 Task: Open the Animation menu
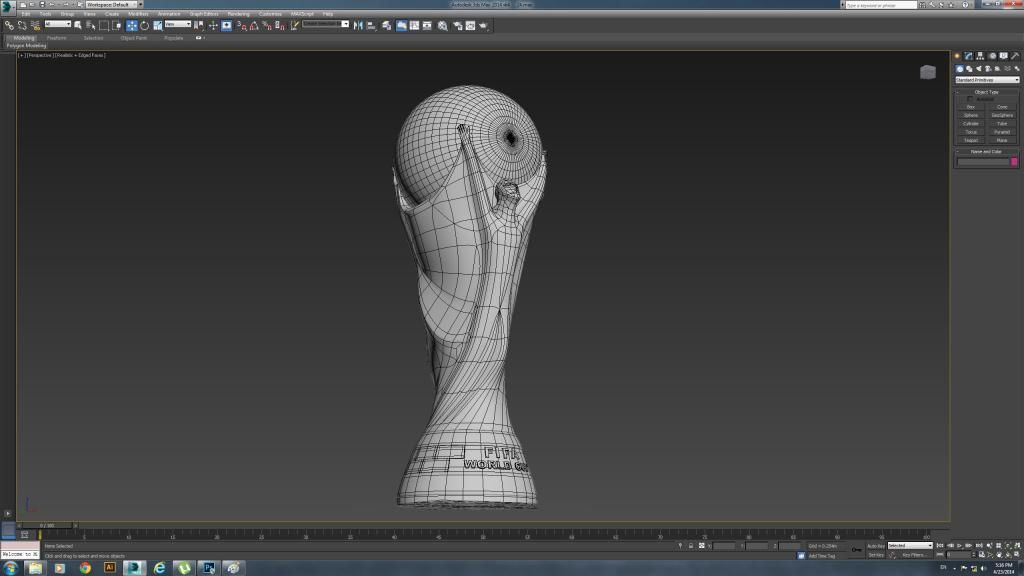[x=168, y=14]
